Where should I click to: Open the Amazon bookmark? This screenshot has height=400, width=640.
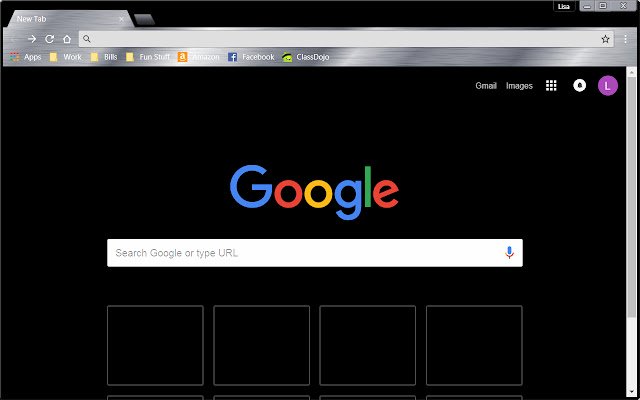(x=199, y=57)
